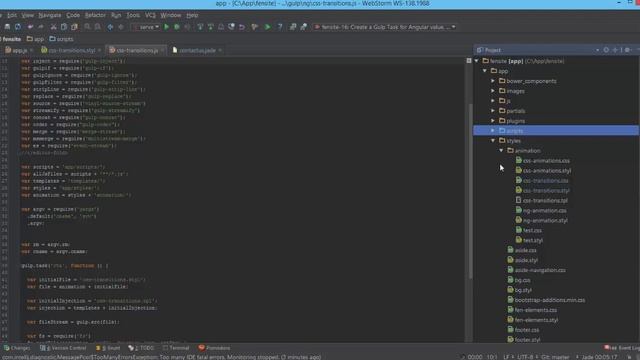Click the app breadcrumb in navigation bar

pos(36,39)
